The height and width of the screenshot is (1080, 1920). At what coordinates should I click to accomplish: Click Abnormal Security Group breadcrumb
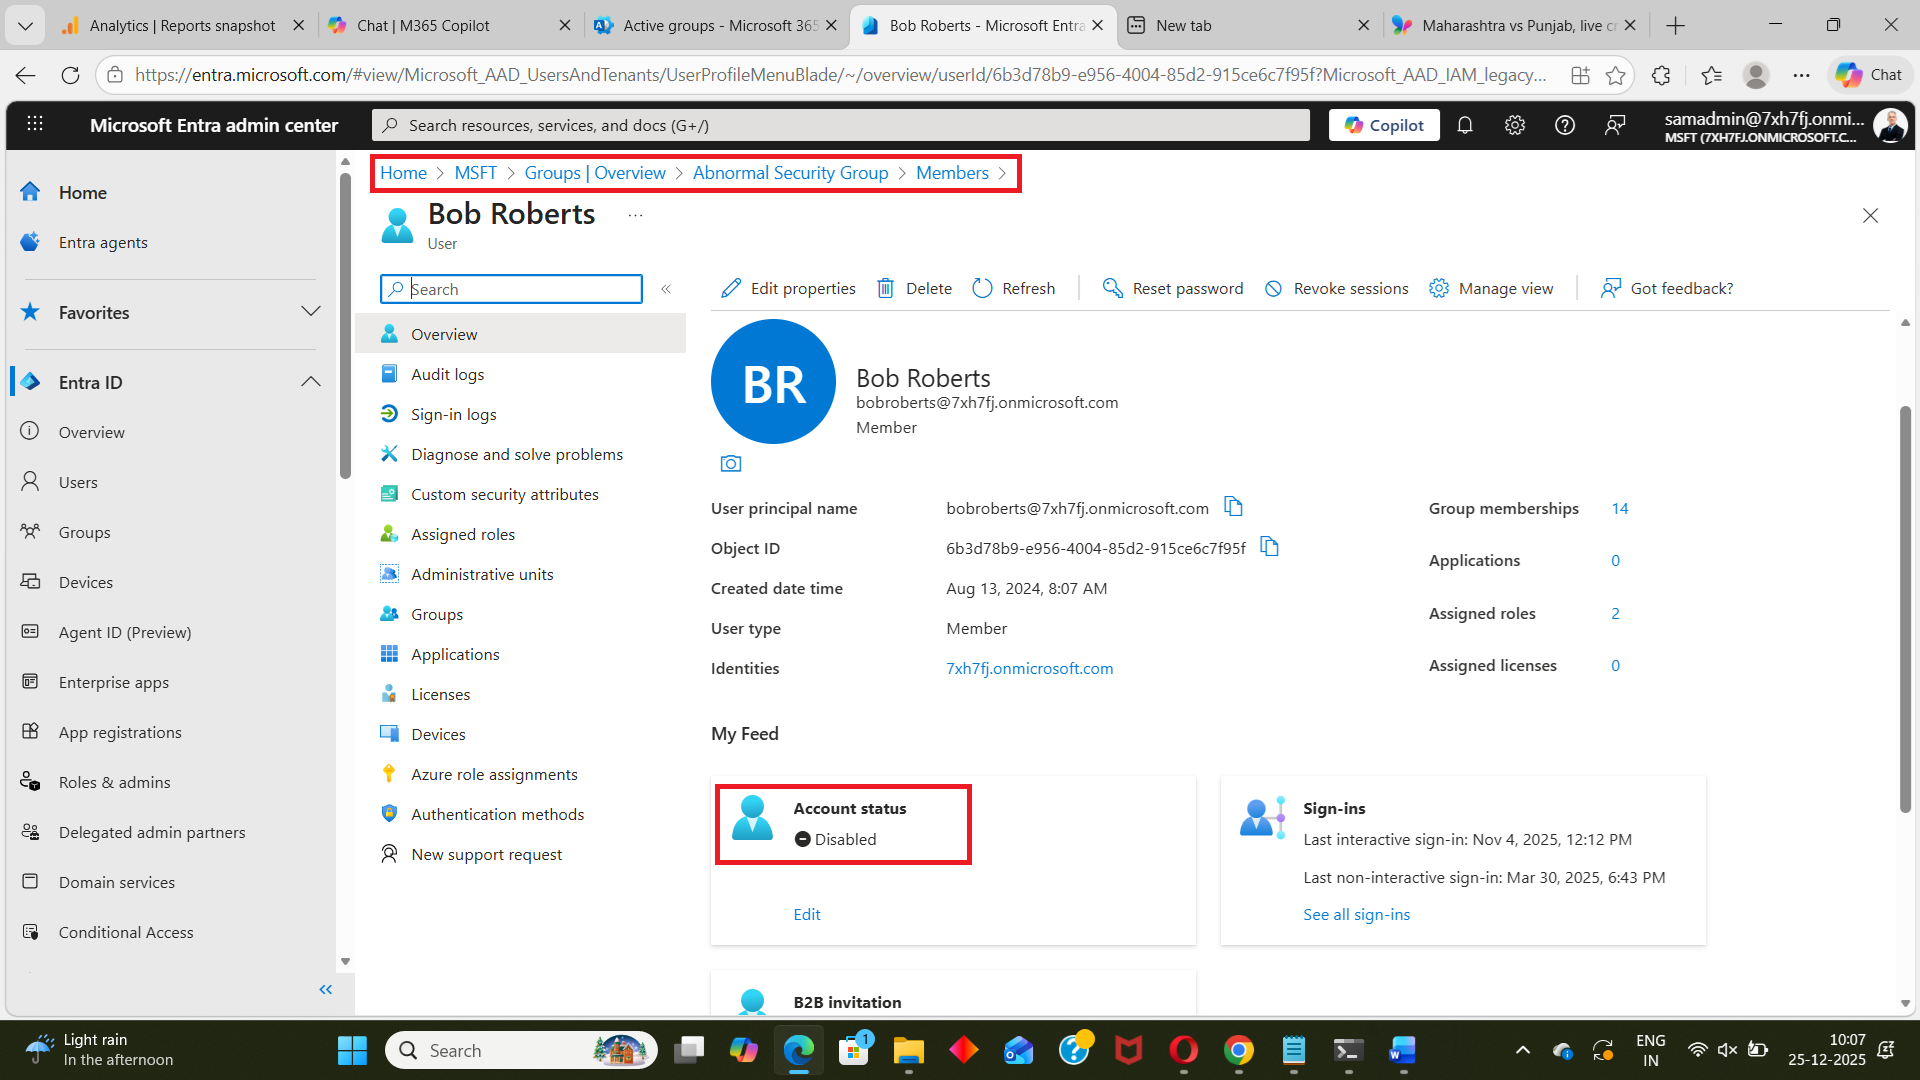(x=790, y=173)
